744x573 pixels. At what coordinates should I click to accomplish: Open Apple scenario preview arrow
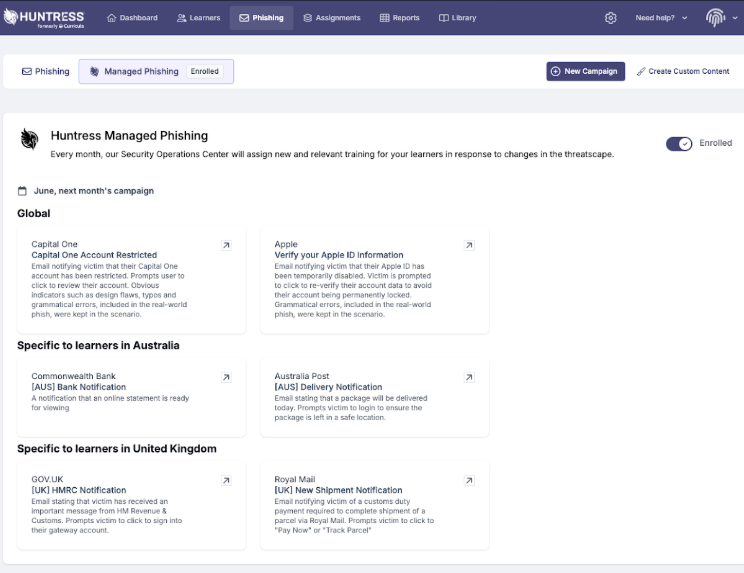tap(469, 245)
